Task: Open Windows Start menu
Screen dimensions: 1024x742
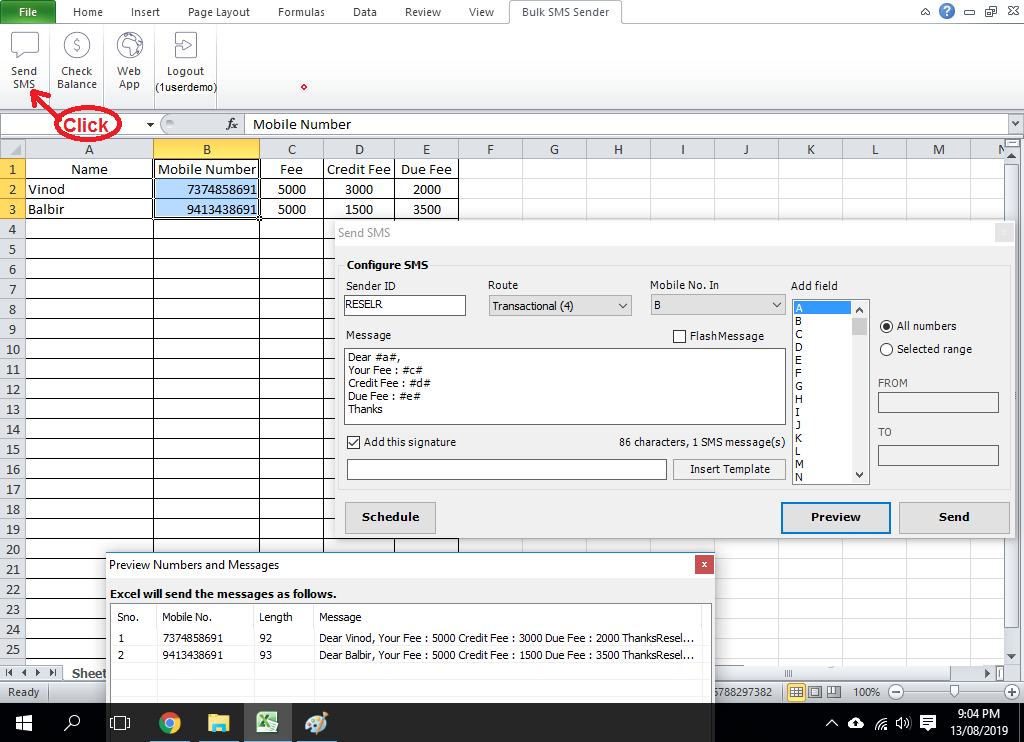Action: (24, 723)
